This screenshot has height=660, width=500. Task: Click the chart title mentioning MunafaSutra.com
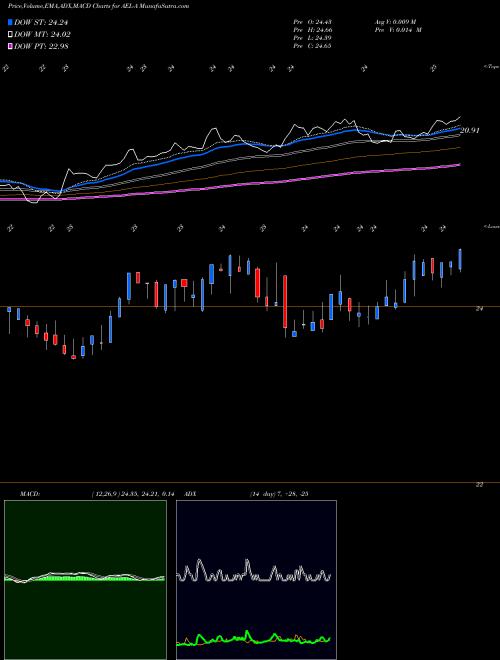(x=98, y=6)
